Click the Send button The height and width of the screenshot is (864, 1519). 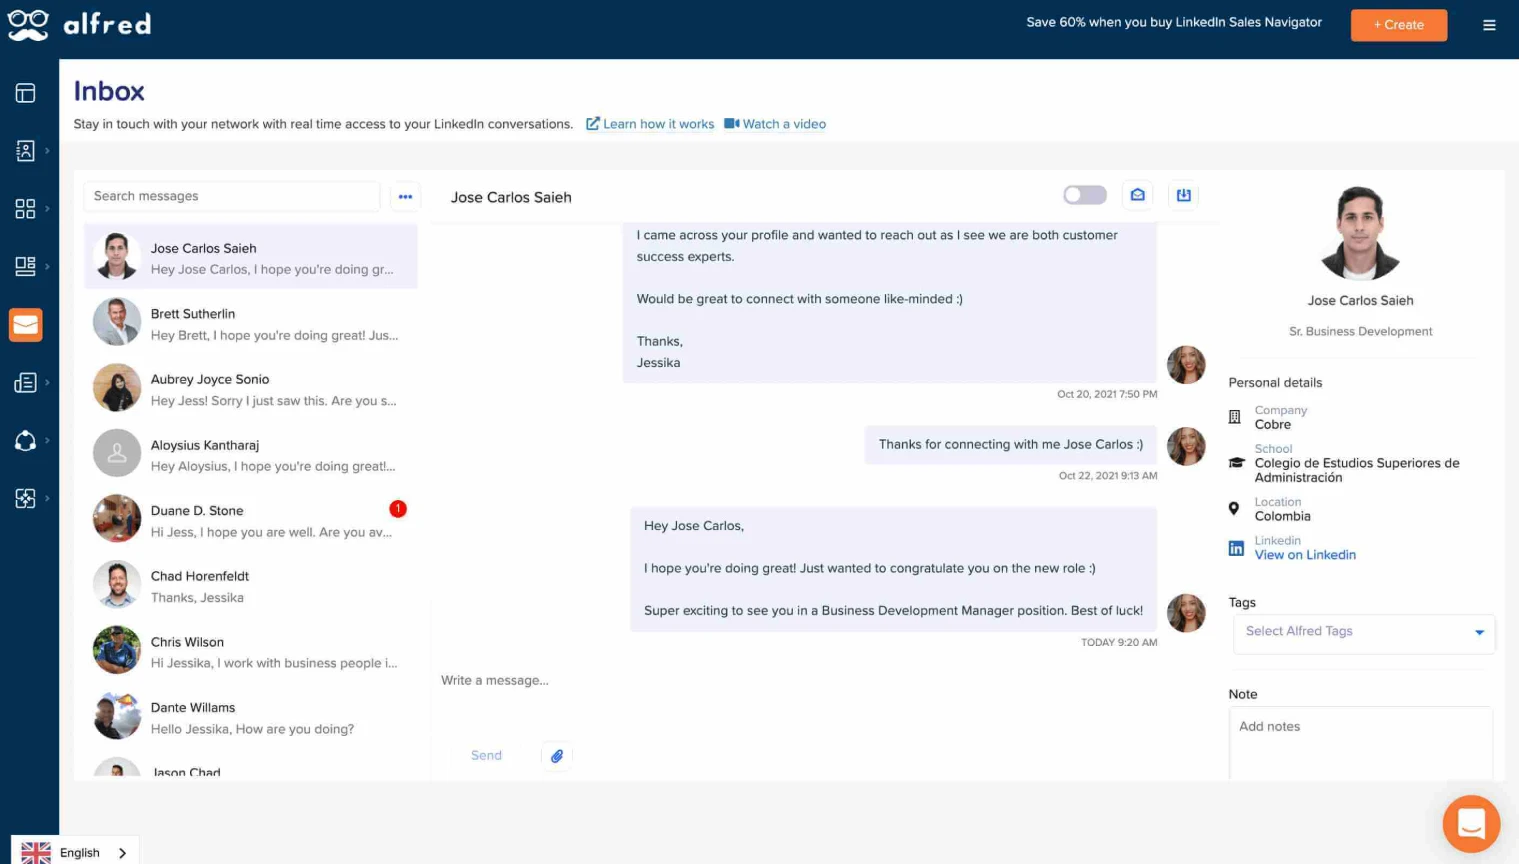(x=486, y=756)
